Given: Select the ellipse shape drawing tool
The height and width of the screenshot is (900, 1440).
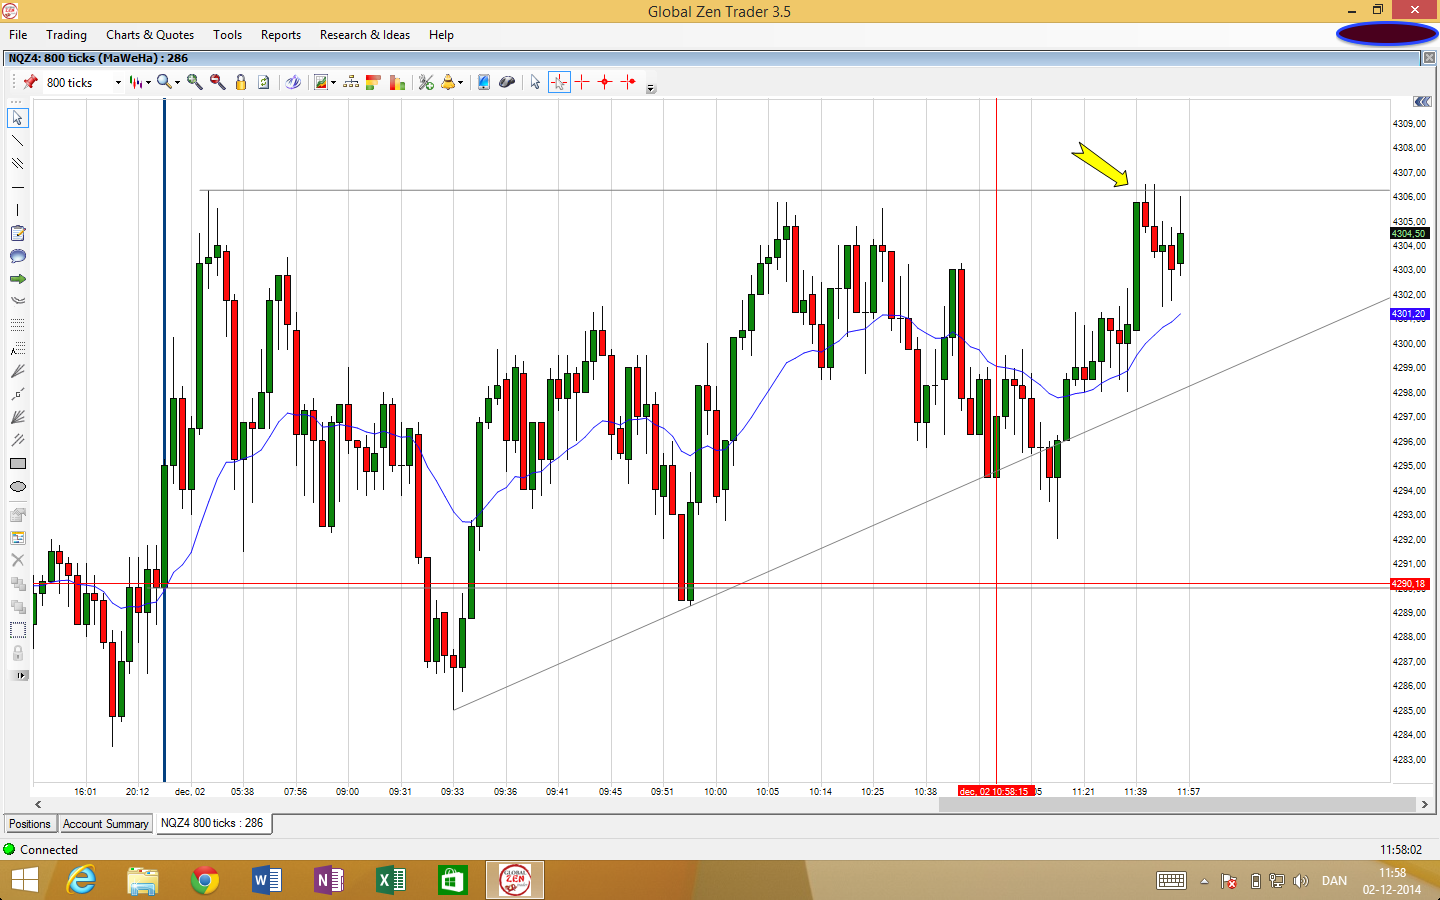Looking at the screenshot, I should [x=18, y=487].
